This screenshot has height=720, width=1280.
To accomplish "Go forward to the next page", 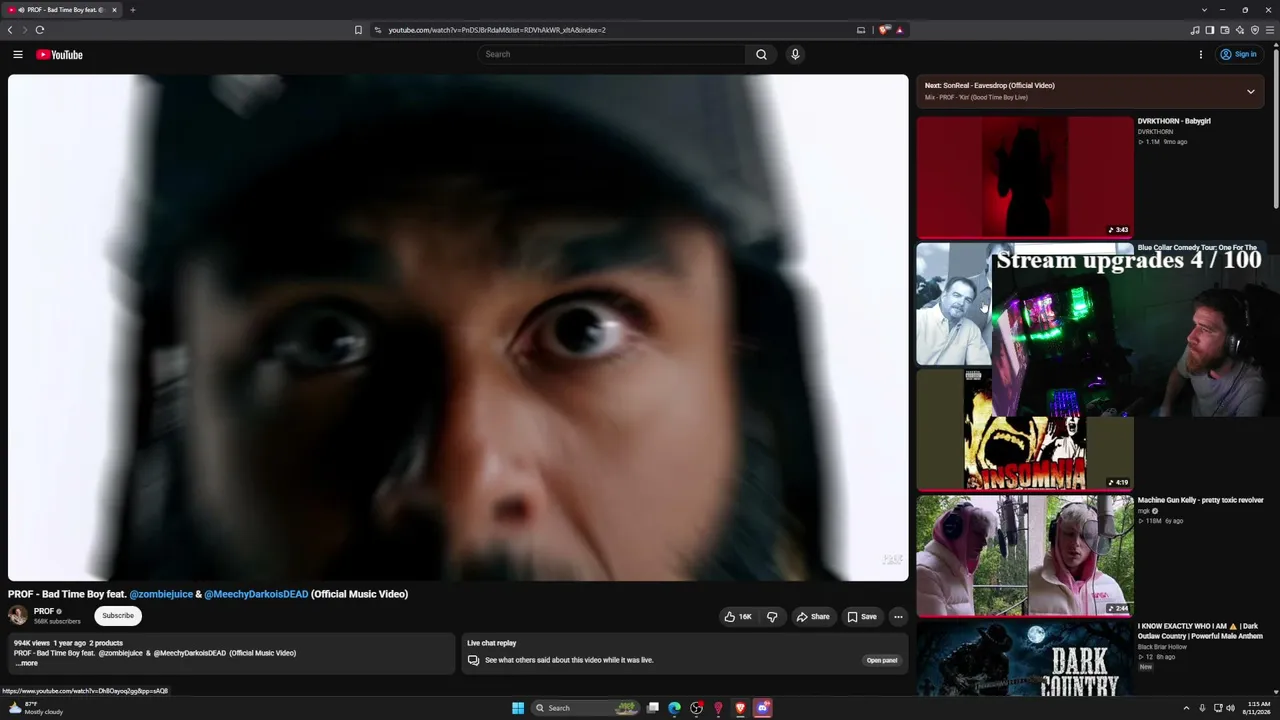I will (x=25, y=30).
